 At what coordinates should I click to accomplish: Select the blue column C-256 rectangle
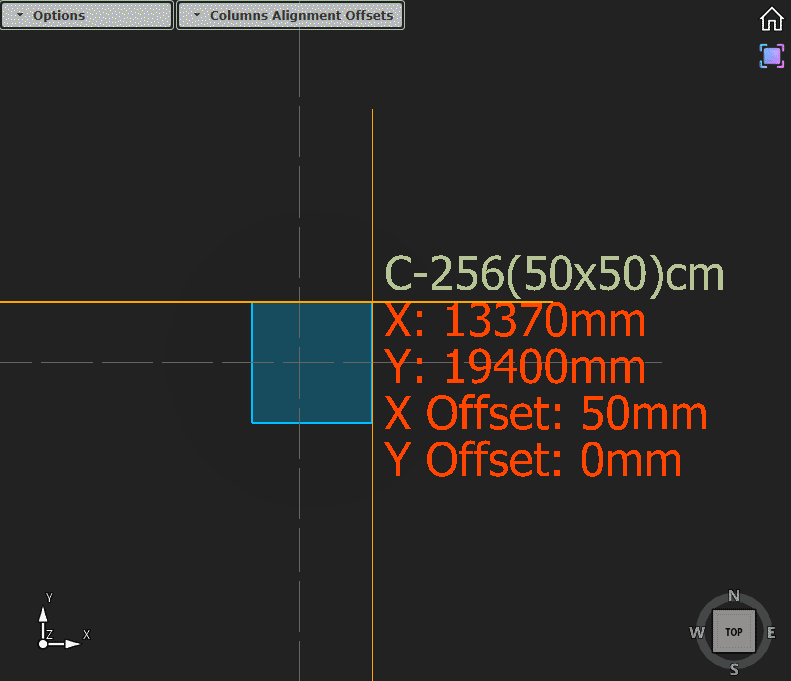coord(311,362)
